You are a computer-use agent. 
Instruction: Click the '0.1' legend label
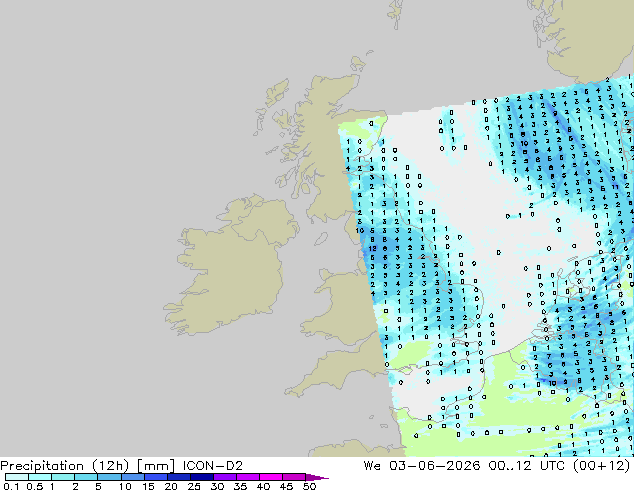[x=11, y=486]
